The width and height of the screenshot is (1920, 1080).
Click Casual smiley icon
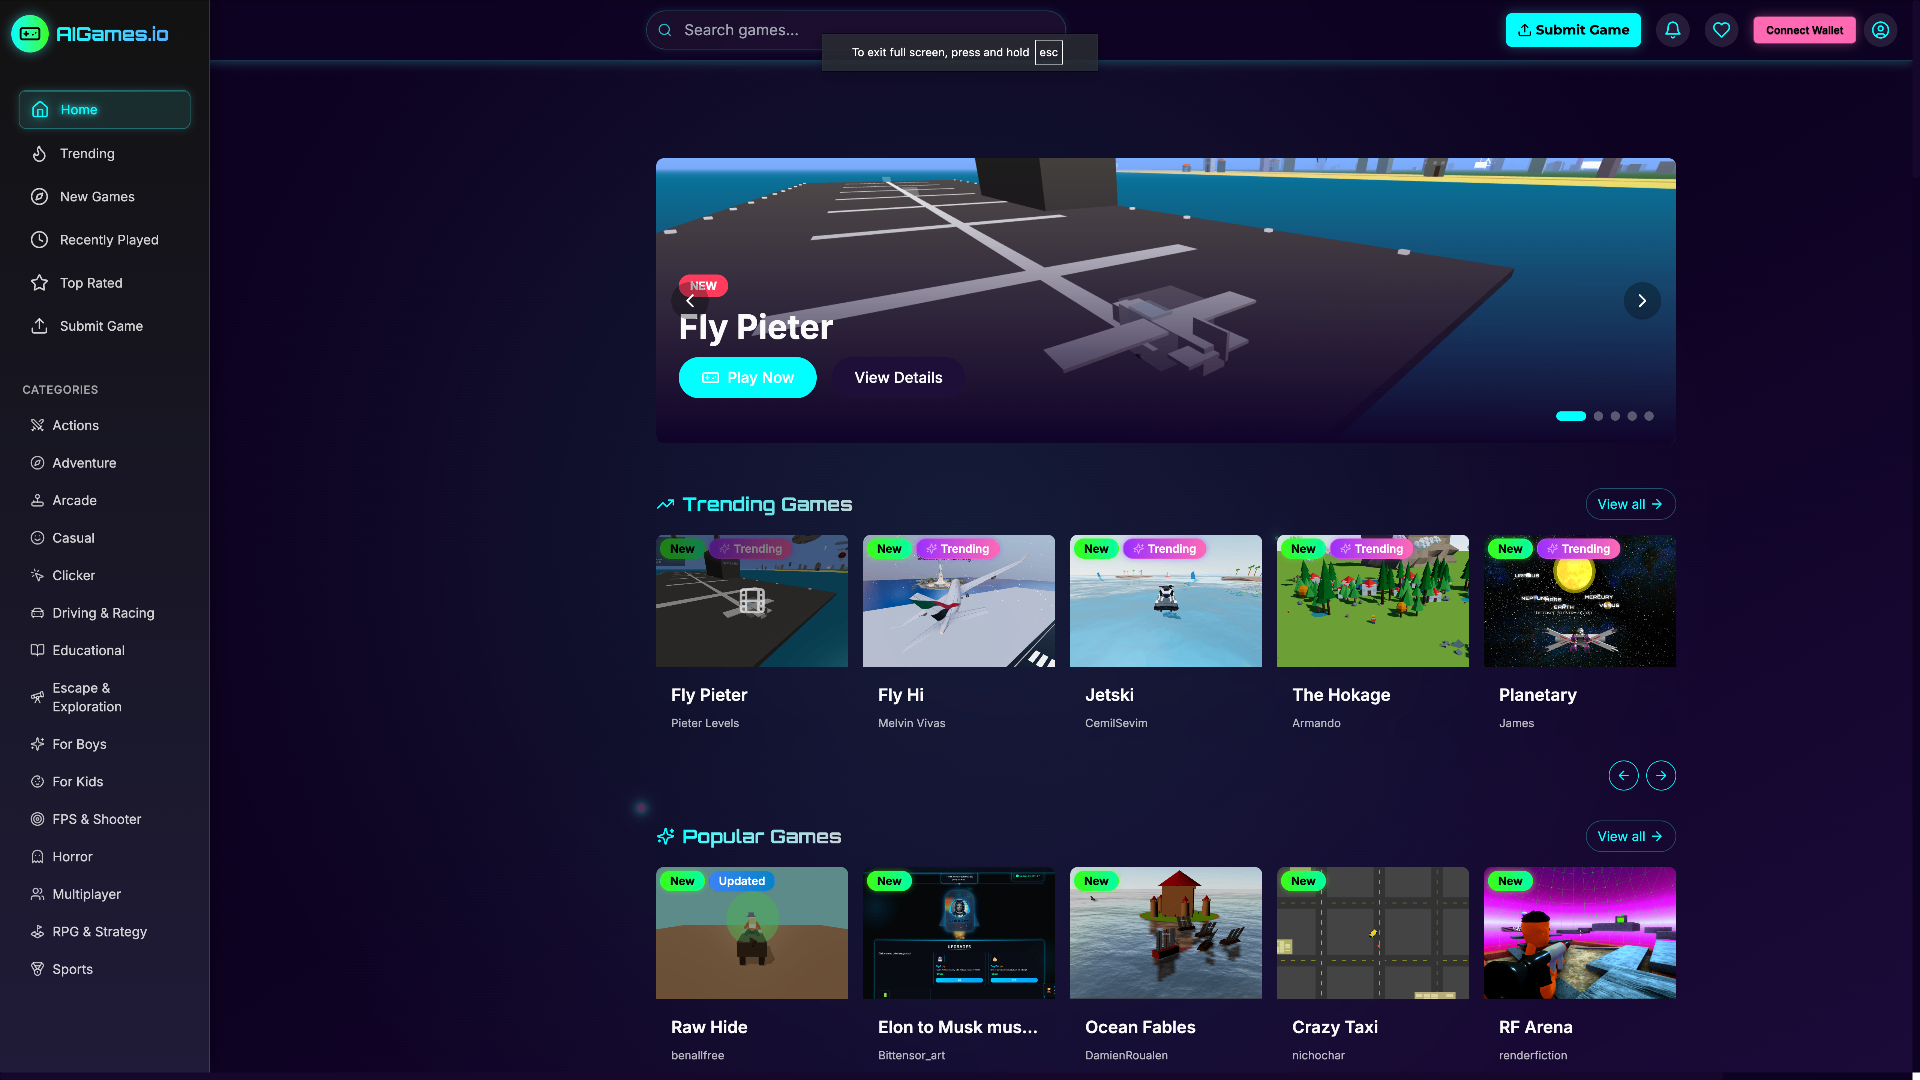click(x=37, y=537)
